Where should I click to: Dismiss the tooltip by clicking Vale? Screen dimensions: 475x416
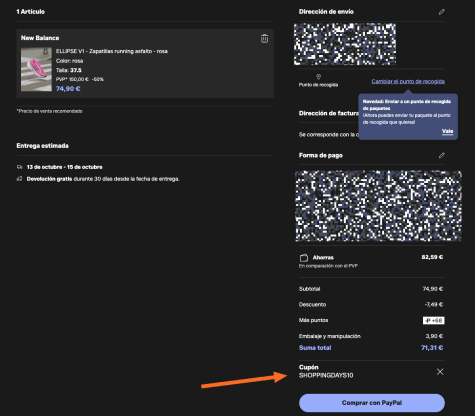(447, 131)
